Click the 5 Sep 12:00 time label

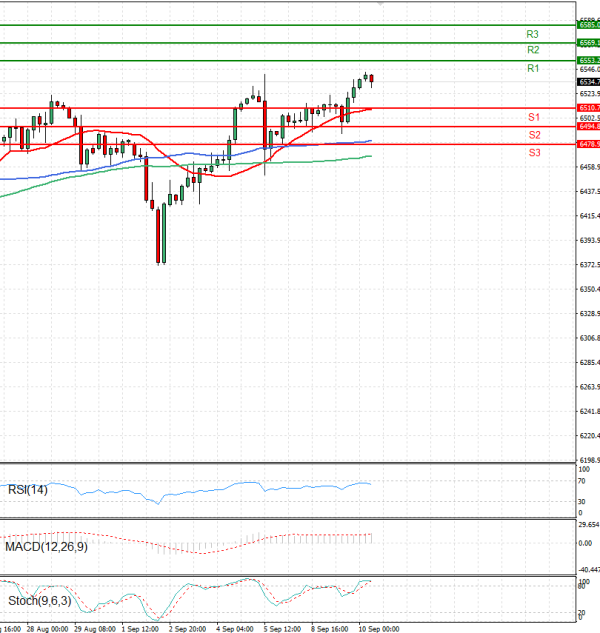(x=282, y=629)
